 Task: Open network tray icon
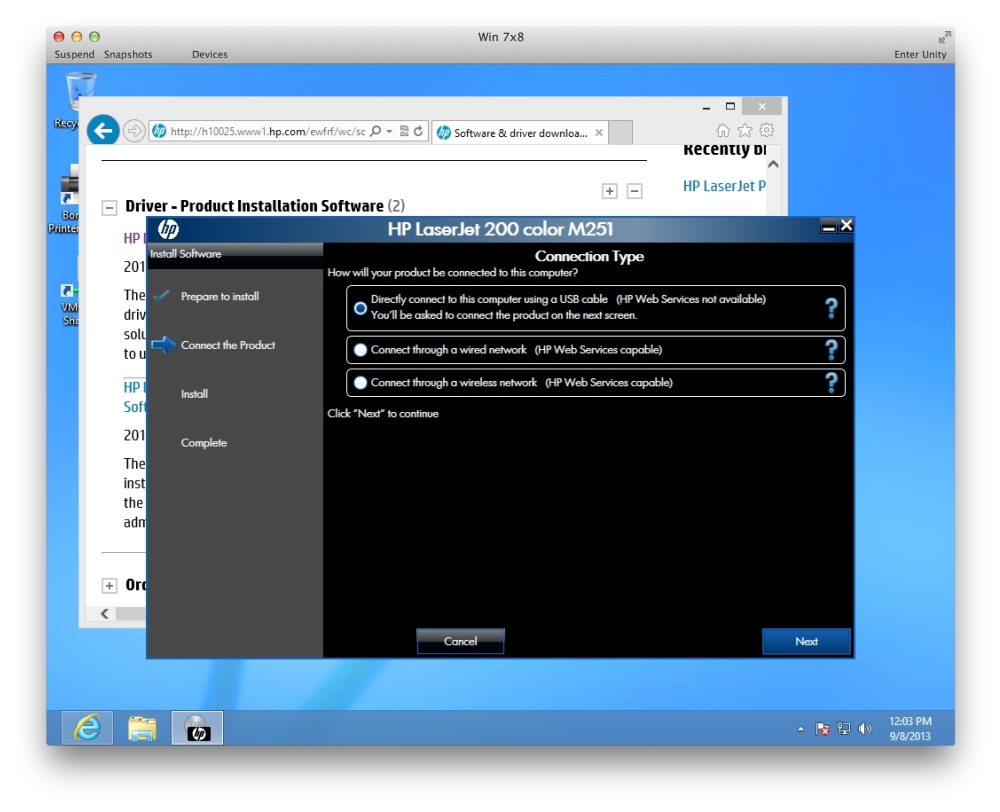coord(844,728)
